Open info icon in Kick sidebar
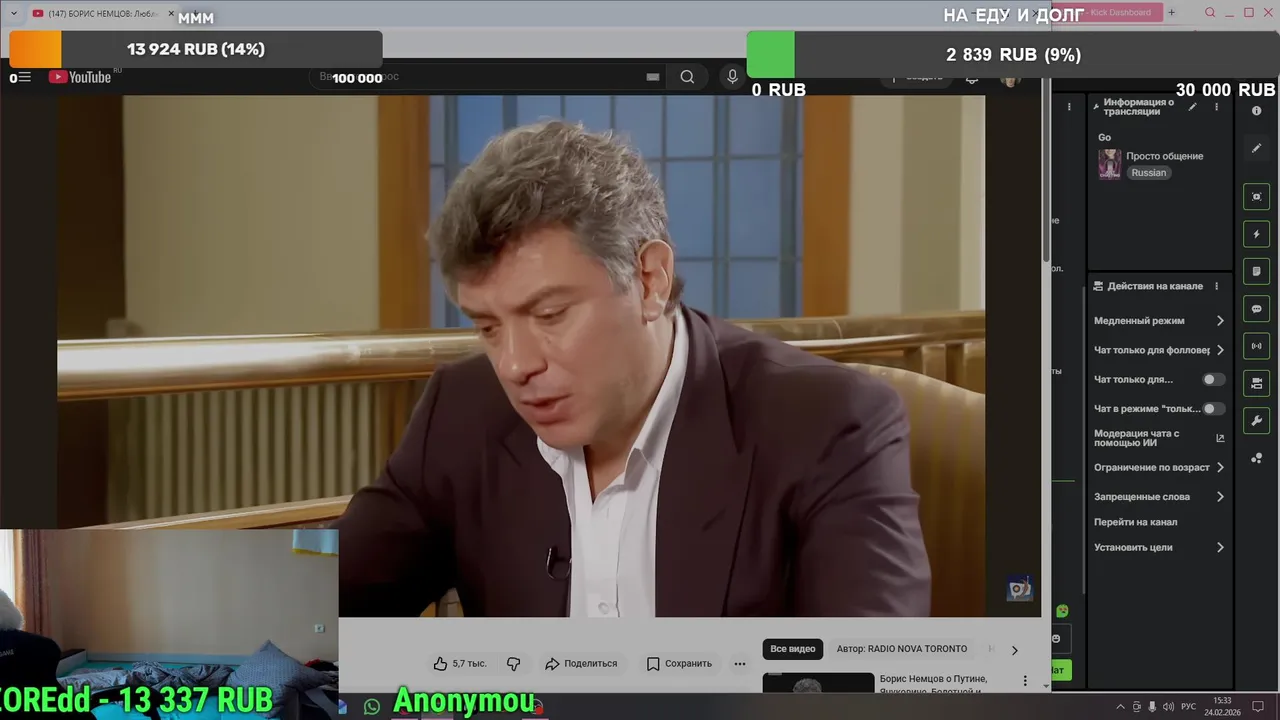This screenshot has height=720, width=1280. (x=1257, y=111)
